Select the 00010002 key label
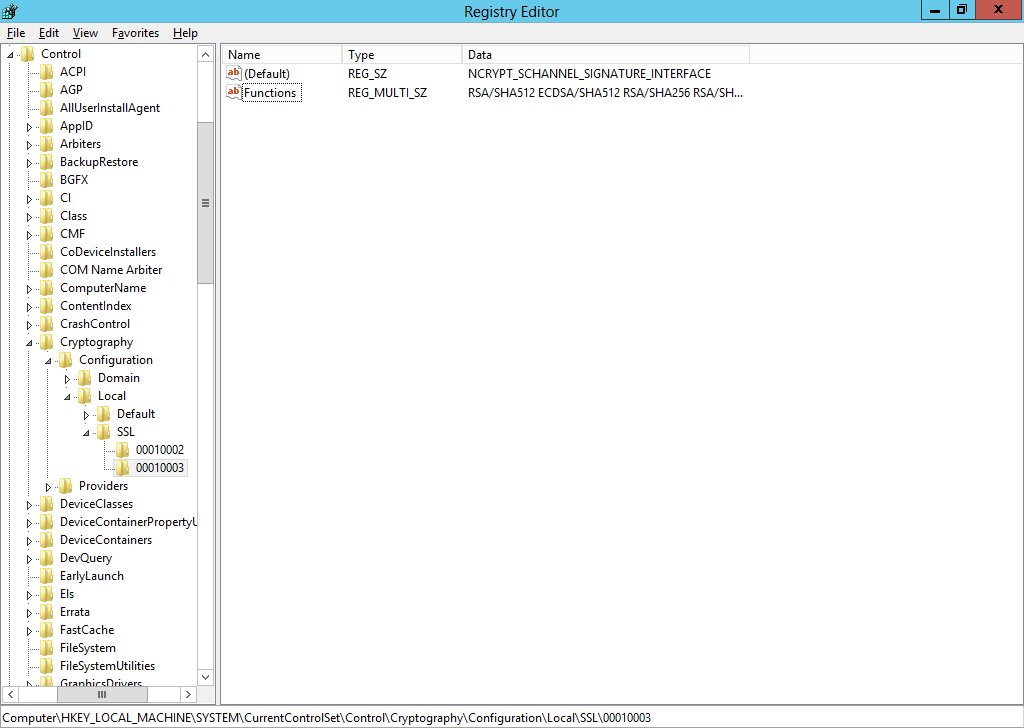The width and height of the screenshot is (1024, 728). tap(160, 450)
